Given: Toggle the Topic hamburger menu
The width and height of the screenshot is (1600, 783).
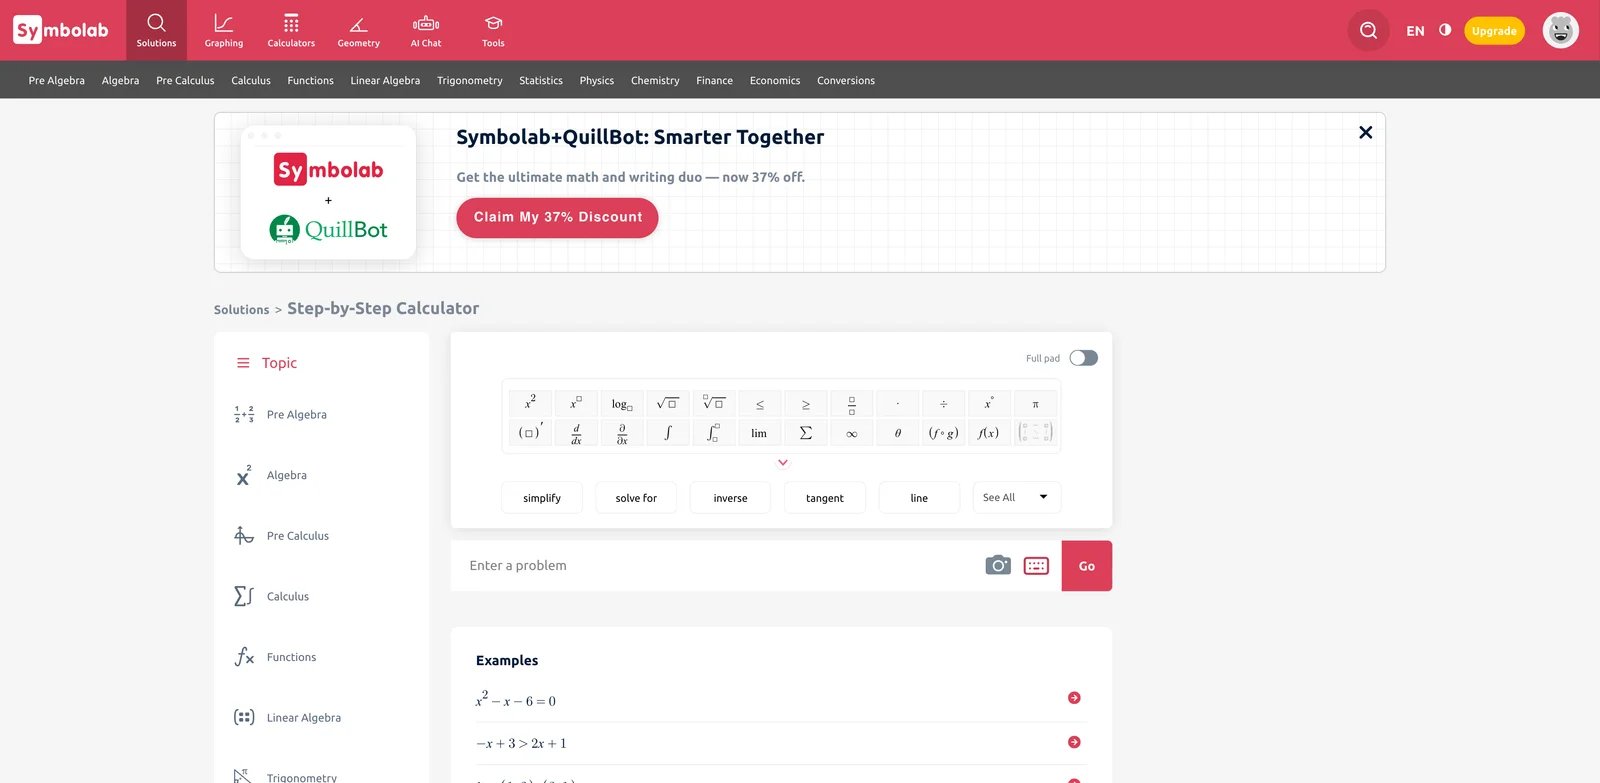Looking at the screenshot, I should (x=243, y=363).
